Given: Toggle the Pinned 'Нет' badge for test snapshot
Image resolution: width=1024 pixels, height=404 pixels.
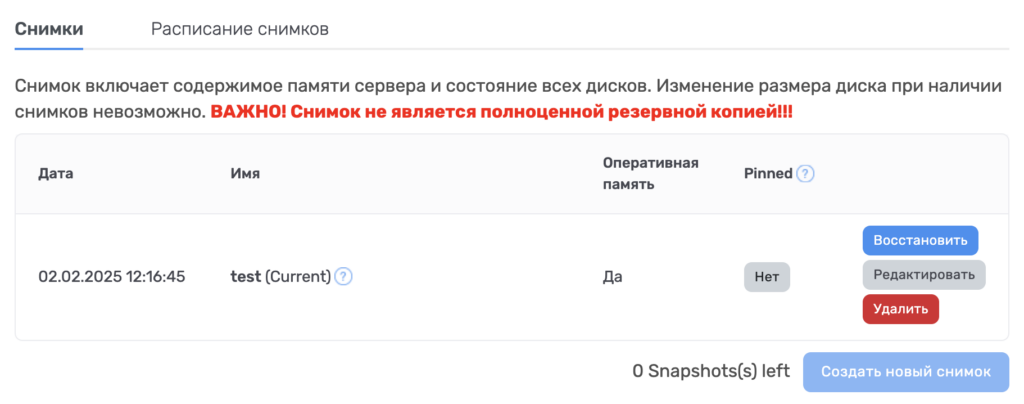Looking at the screenshot, I should coord(767,277).
